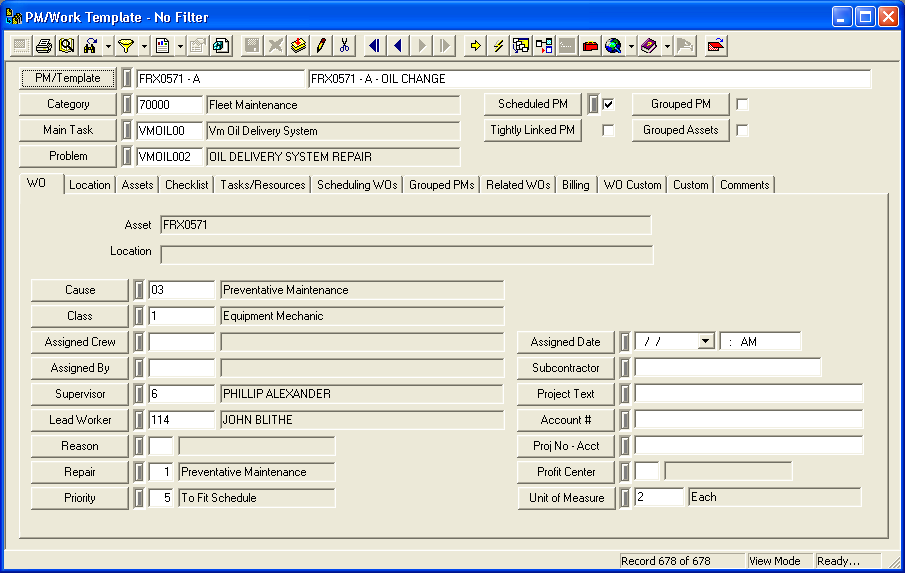The image size is (905, 573).
Task: Switch to the Scheduling WOs tab
Action: point(357,185)
